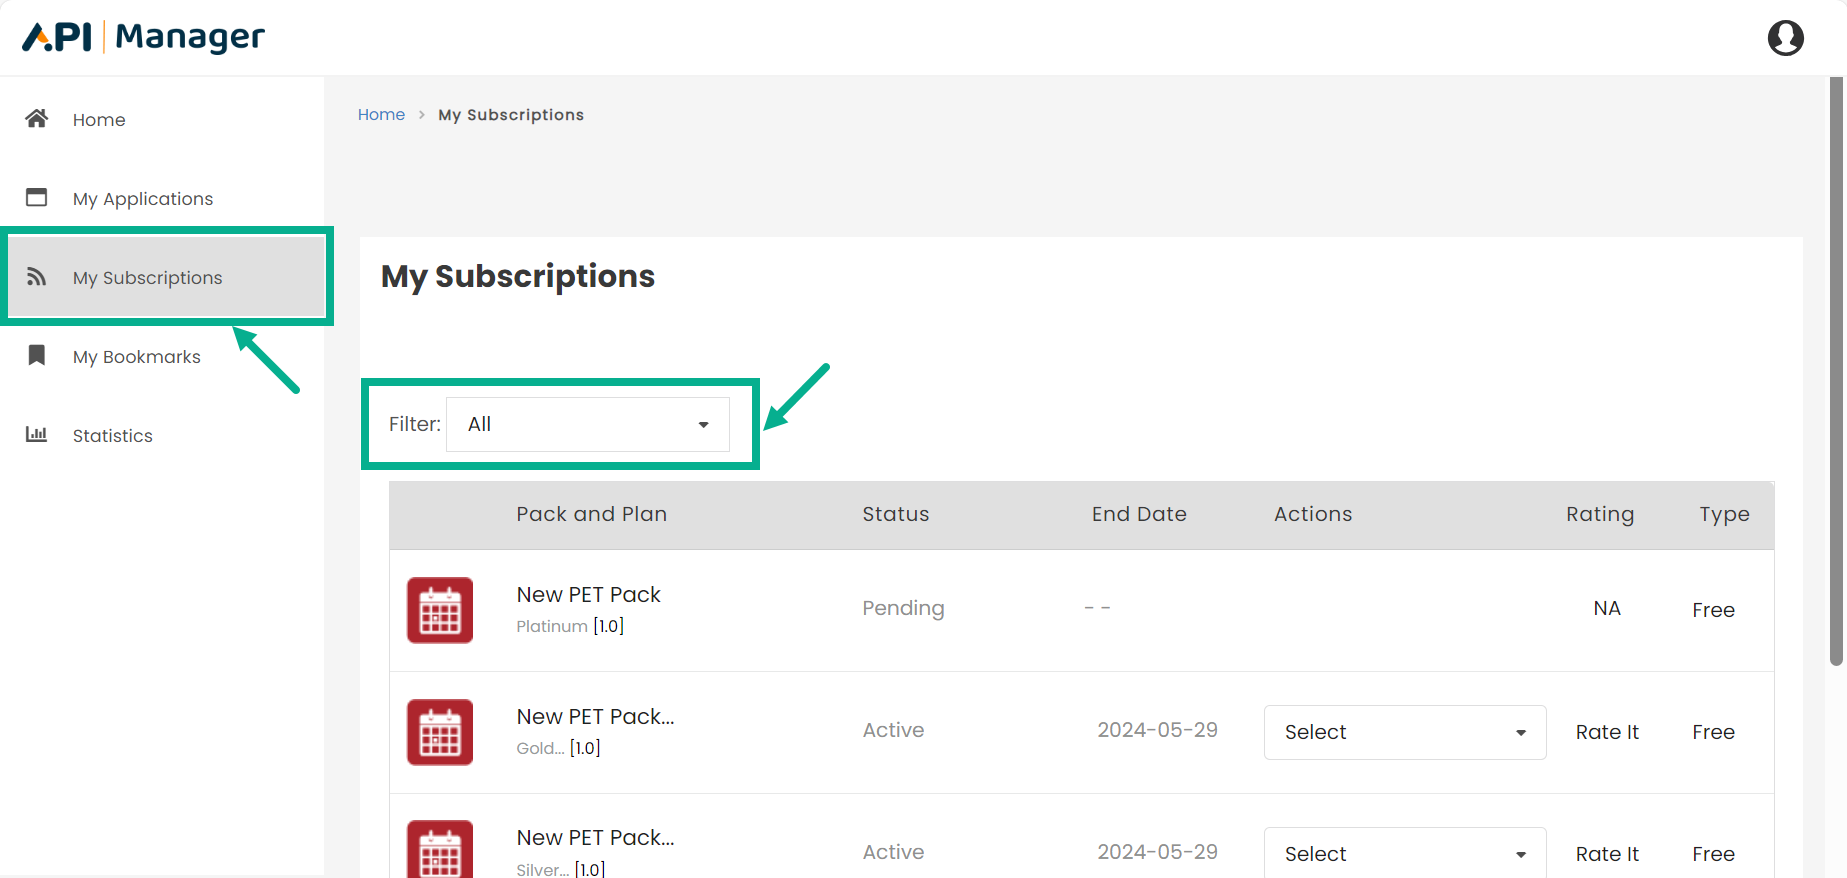
Task: Open My Bookmarks in sidebar
Action: [162, 356]
